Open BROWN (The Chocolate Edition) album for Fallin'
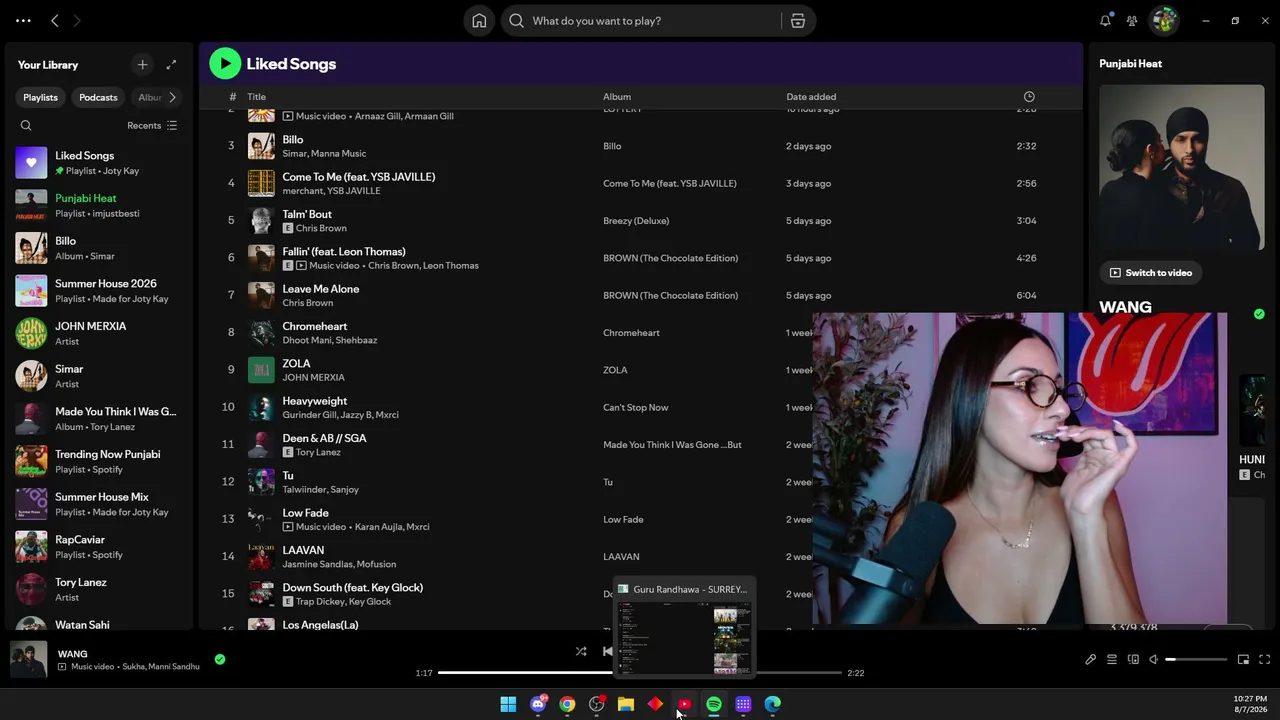The height and width of the screenshot is (720, 1280). click(x=670, y=258)
